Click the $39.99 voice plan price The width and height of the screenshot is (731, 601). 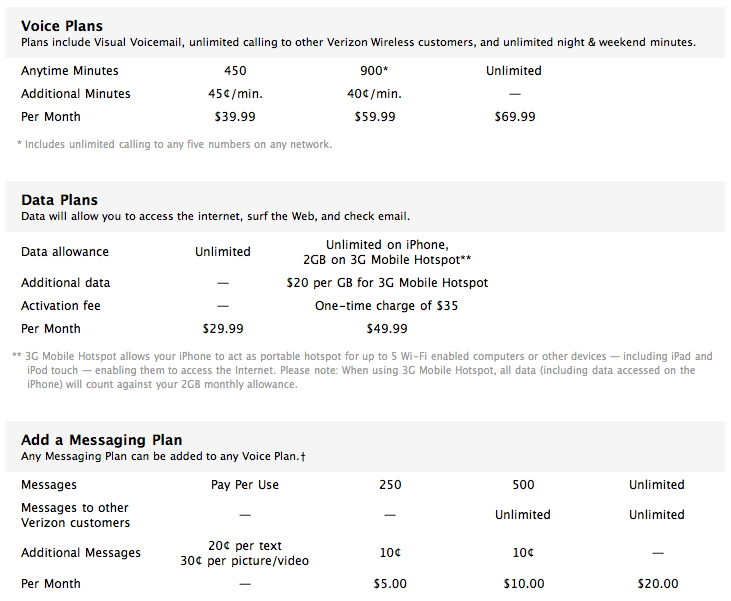[235, 117]
